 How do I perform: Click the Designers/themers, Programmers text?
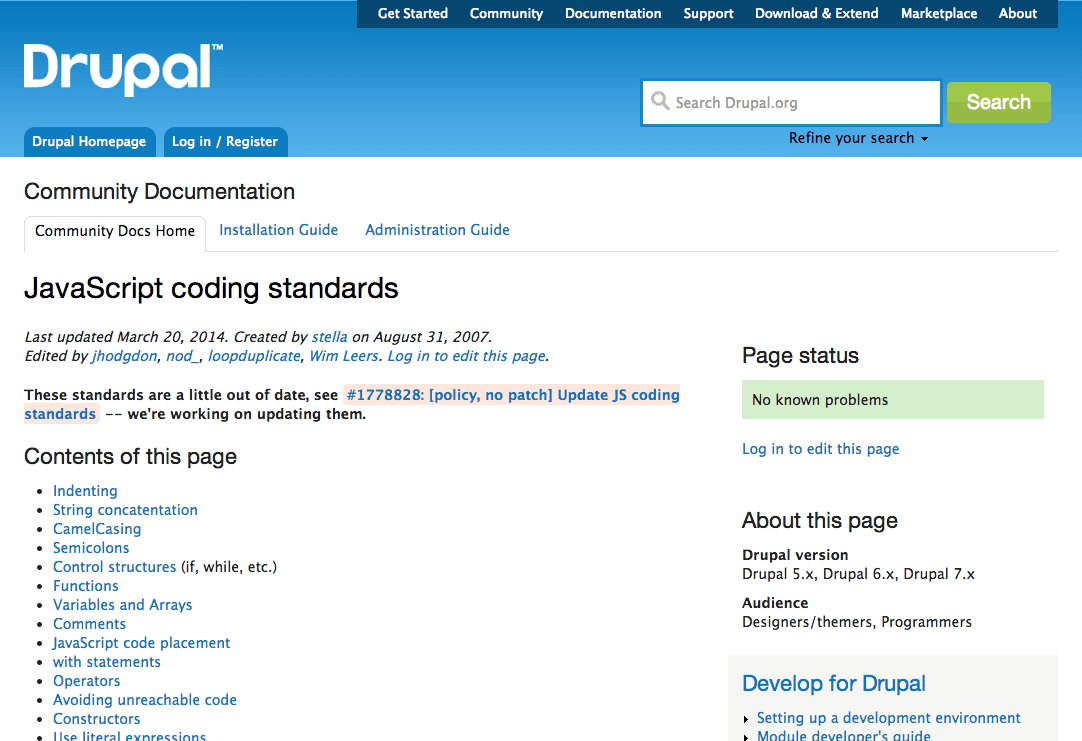tap(856, 622)
